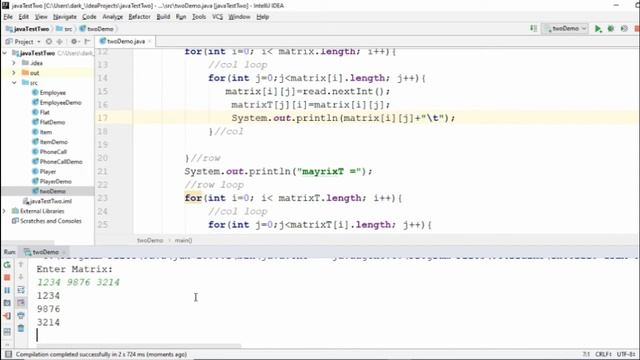Screen dimensions: 640x360
Task: Toggle soft-wrap in the Run console
Action: coord(21,290)
